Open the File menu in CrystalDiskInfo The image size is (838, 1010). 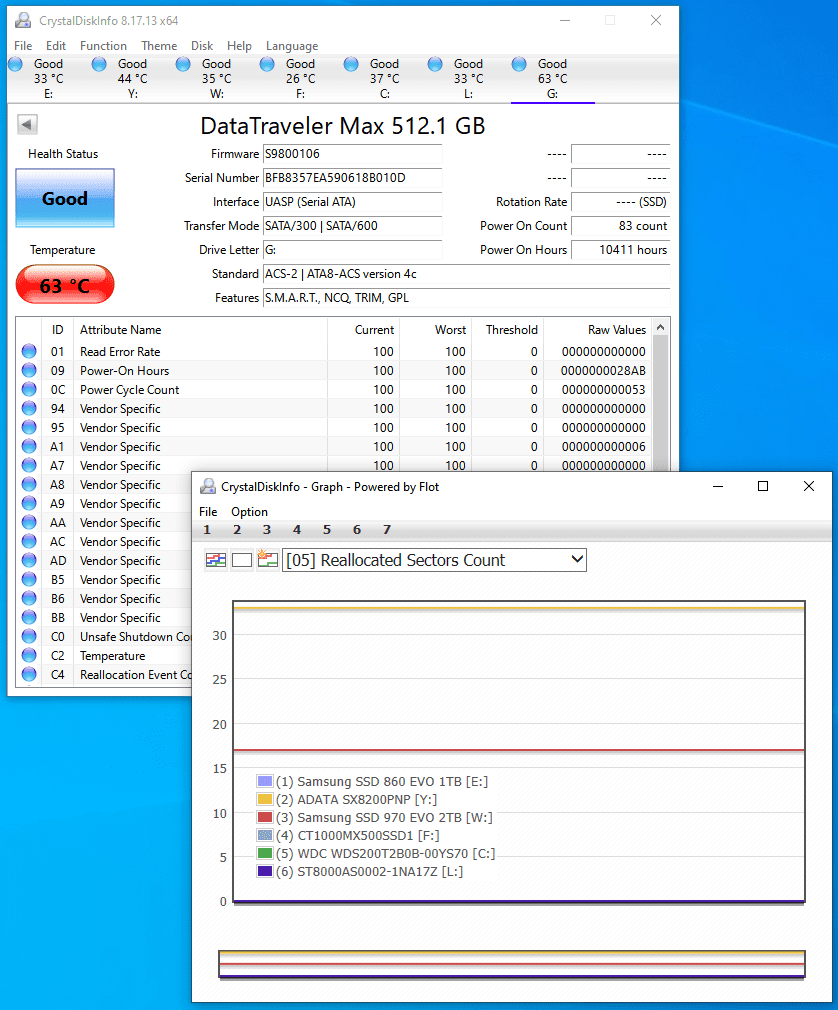point(23,46)
